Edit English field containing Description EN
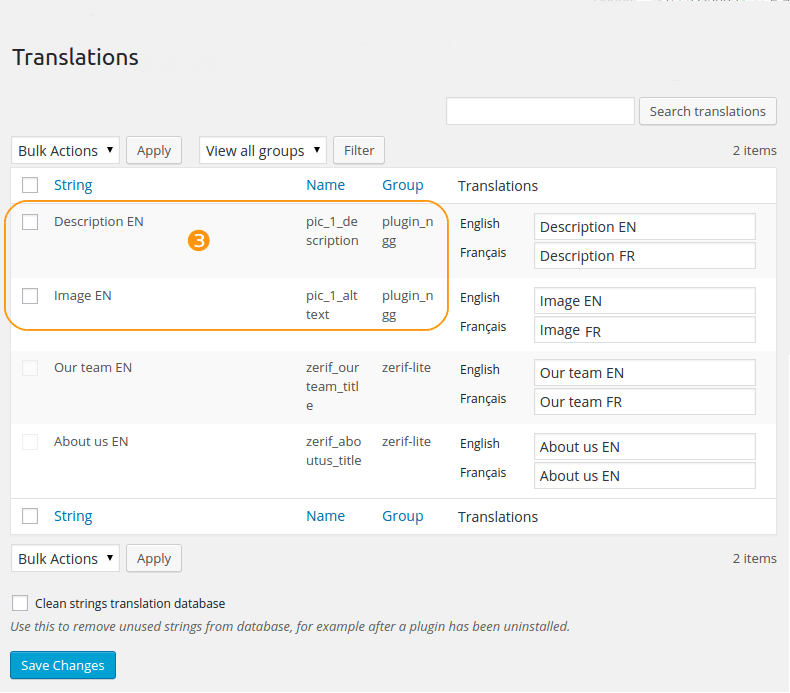Viewport: 790px width, 693px height. click(x=645, y=227)
